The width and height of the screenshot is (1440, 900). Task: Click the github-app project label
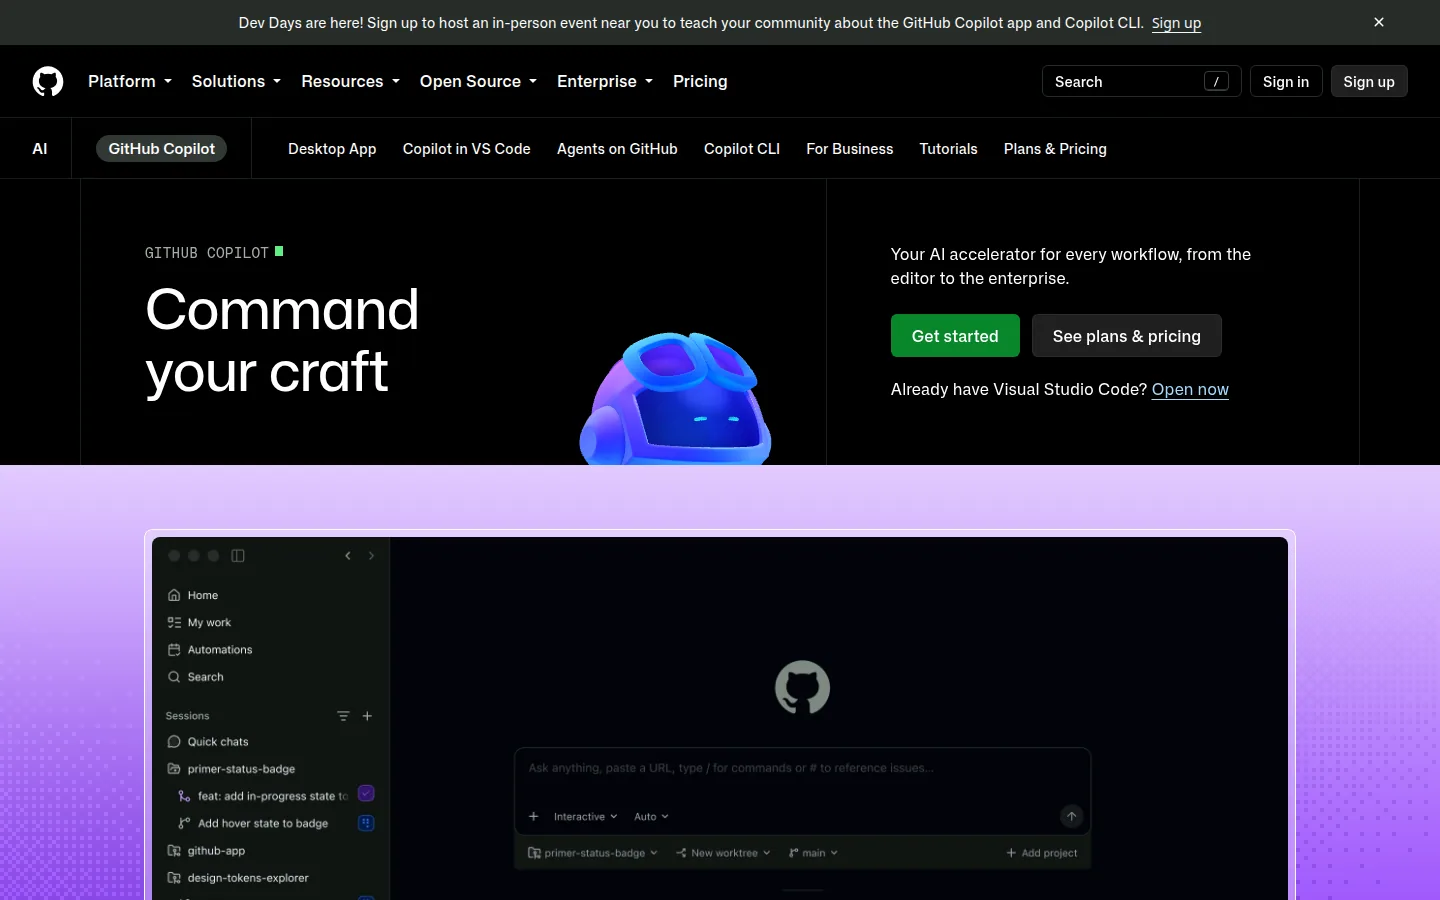tap(216, 851)
